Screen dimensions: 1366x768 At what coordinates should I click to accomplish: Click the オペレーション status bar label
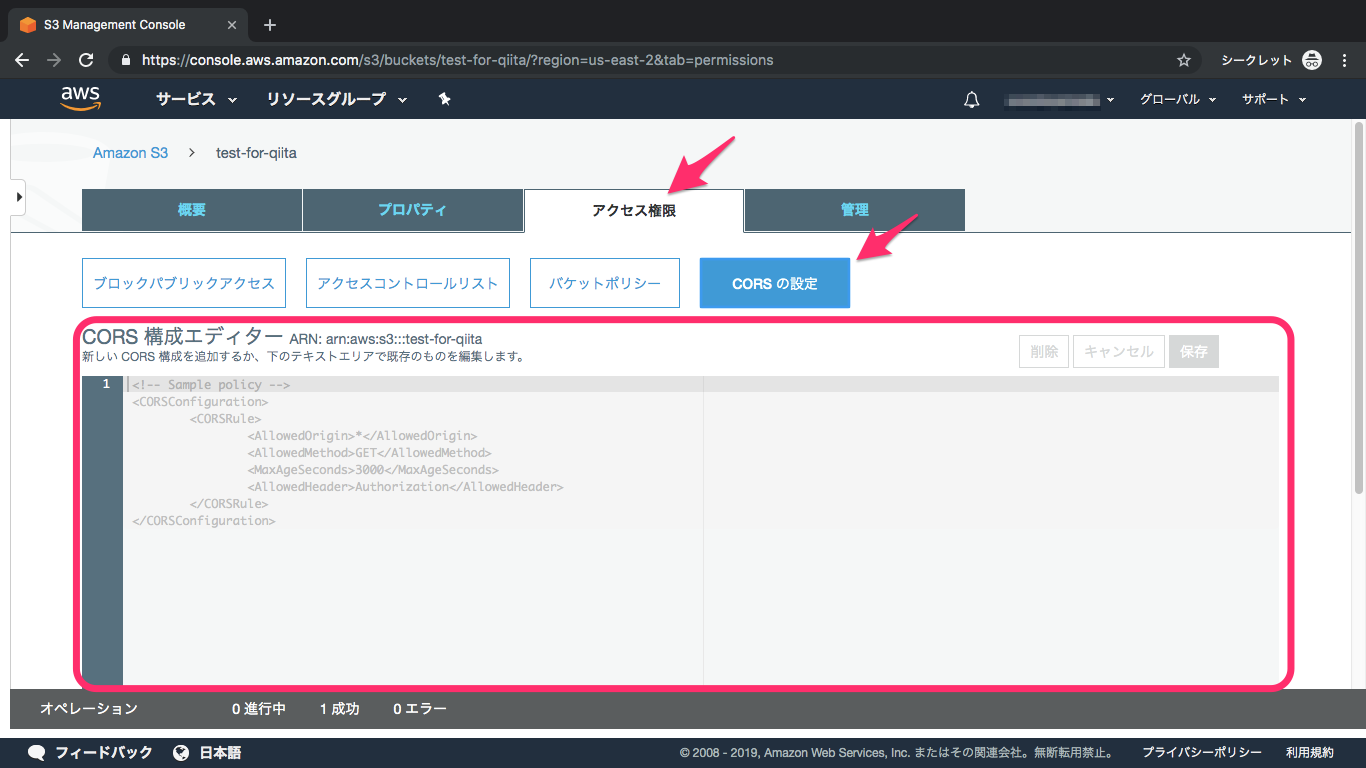pos(89,709)
